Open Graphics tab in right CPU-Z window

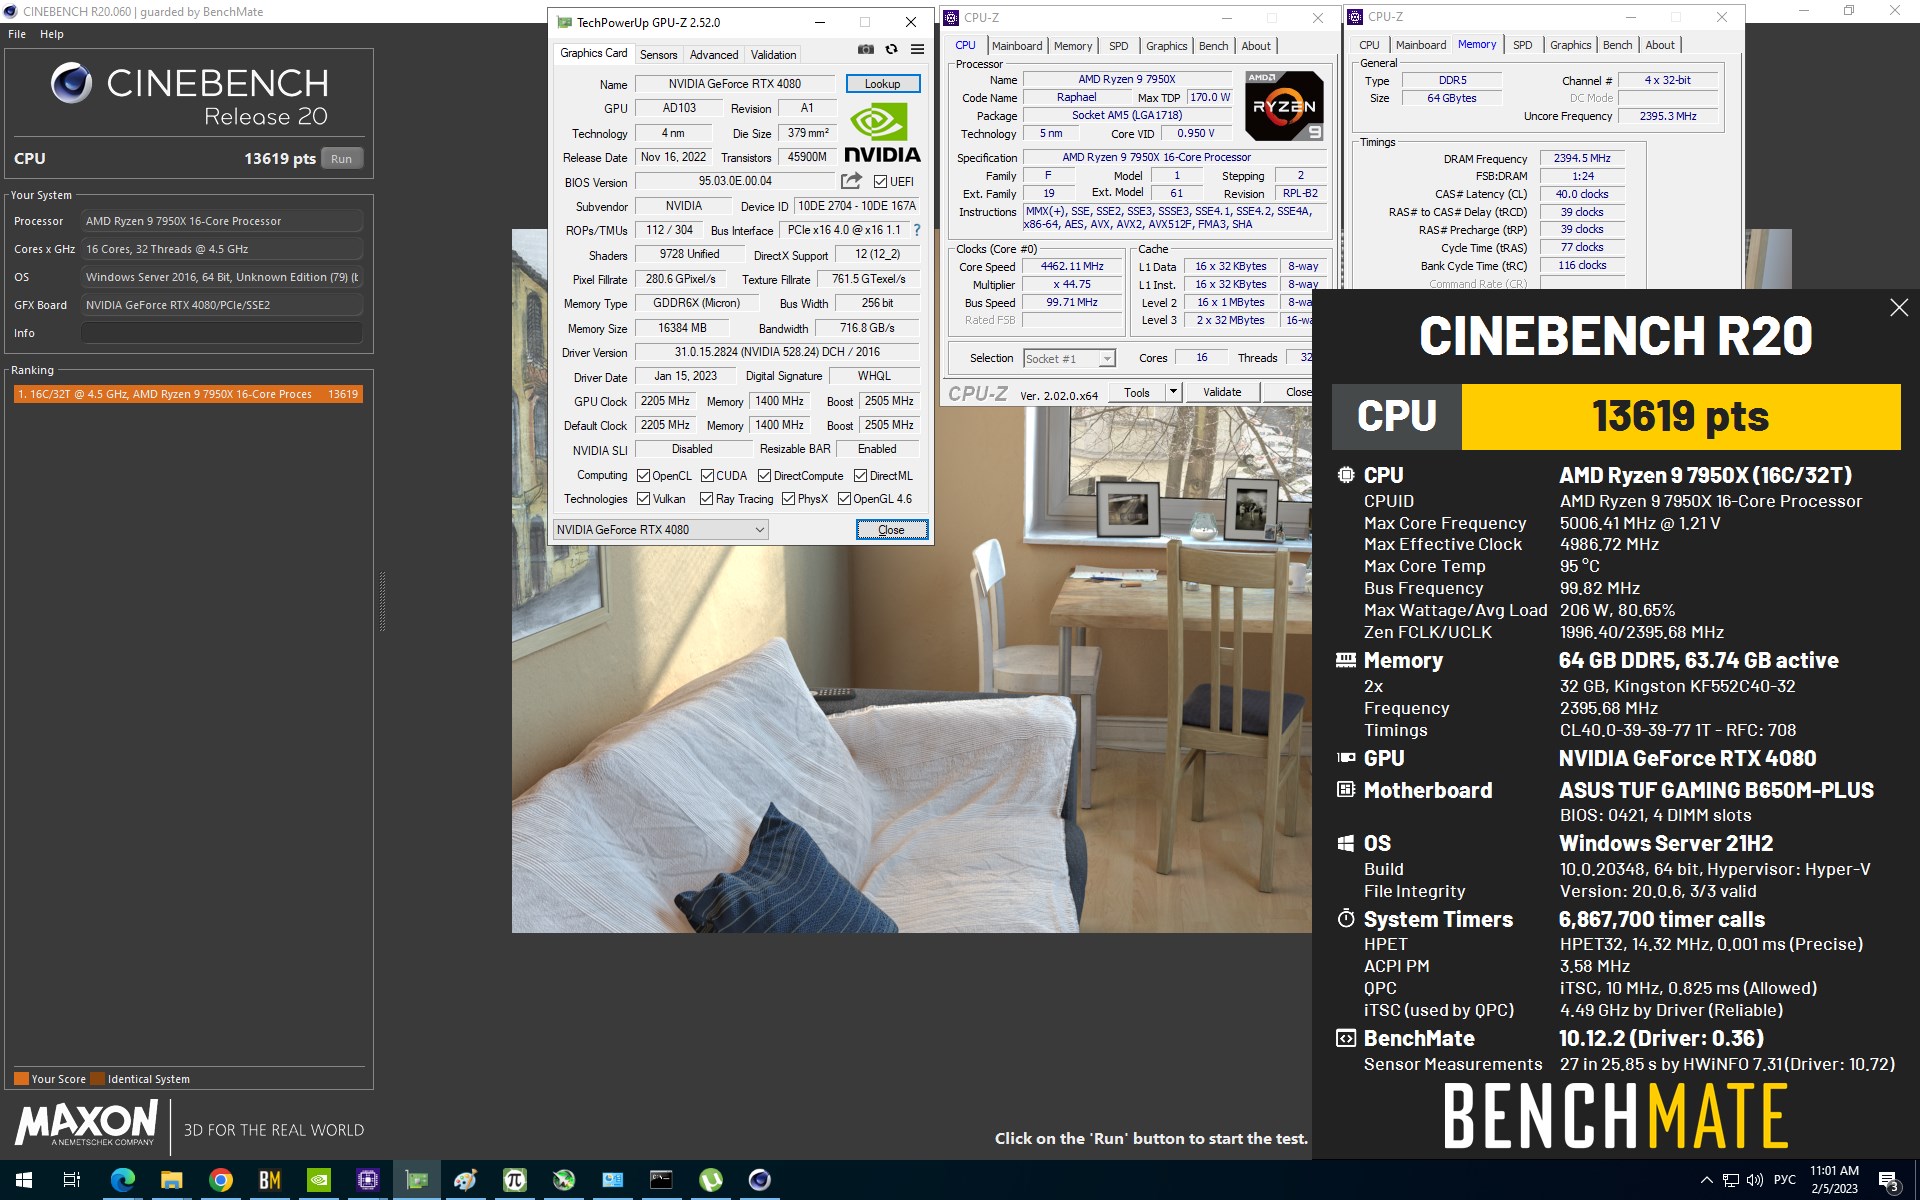point(1570,45)
